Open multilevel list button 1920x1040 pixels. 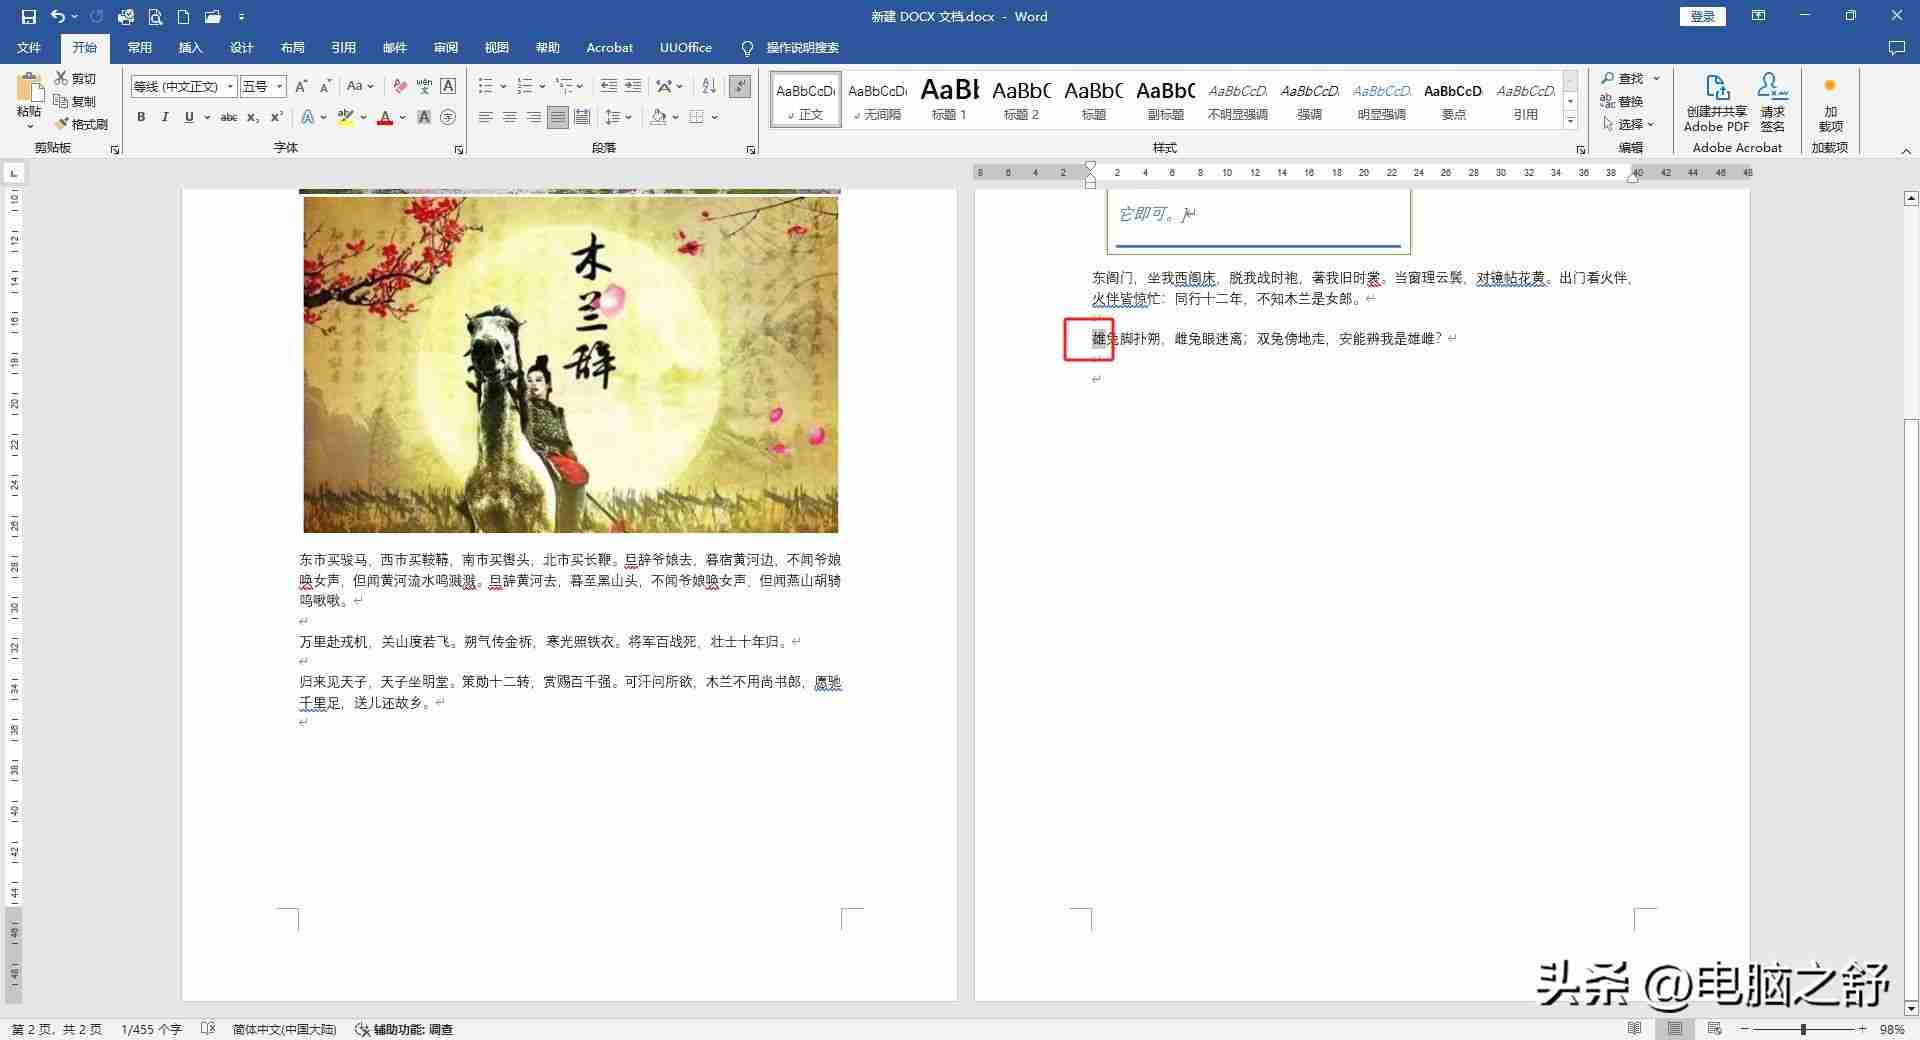565,86
